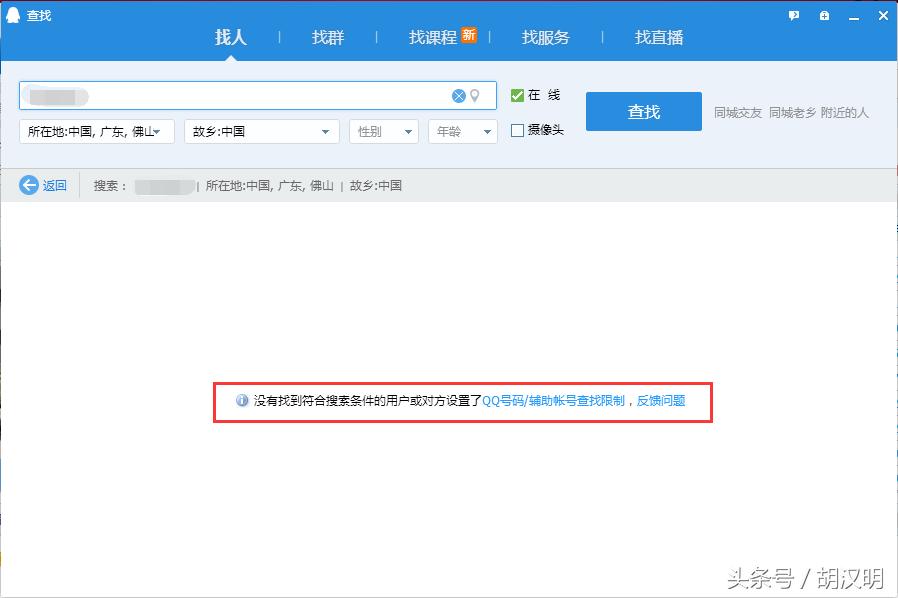Click the location pin icon in search box

[474, 96]
